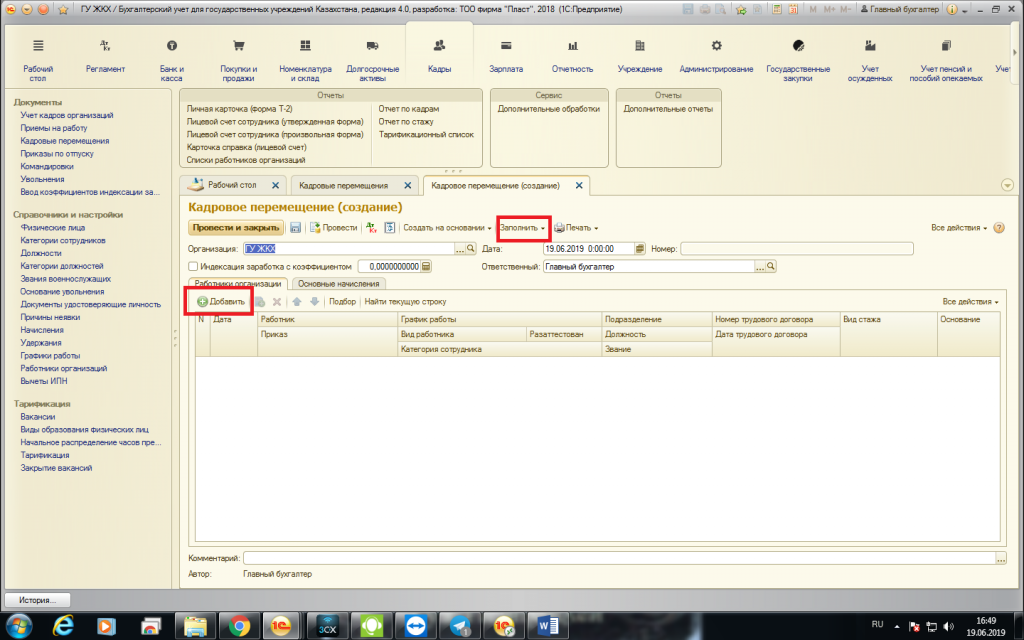Click the Добавить button

[x=221, y=301]
